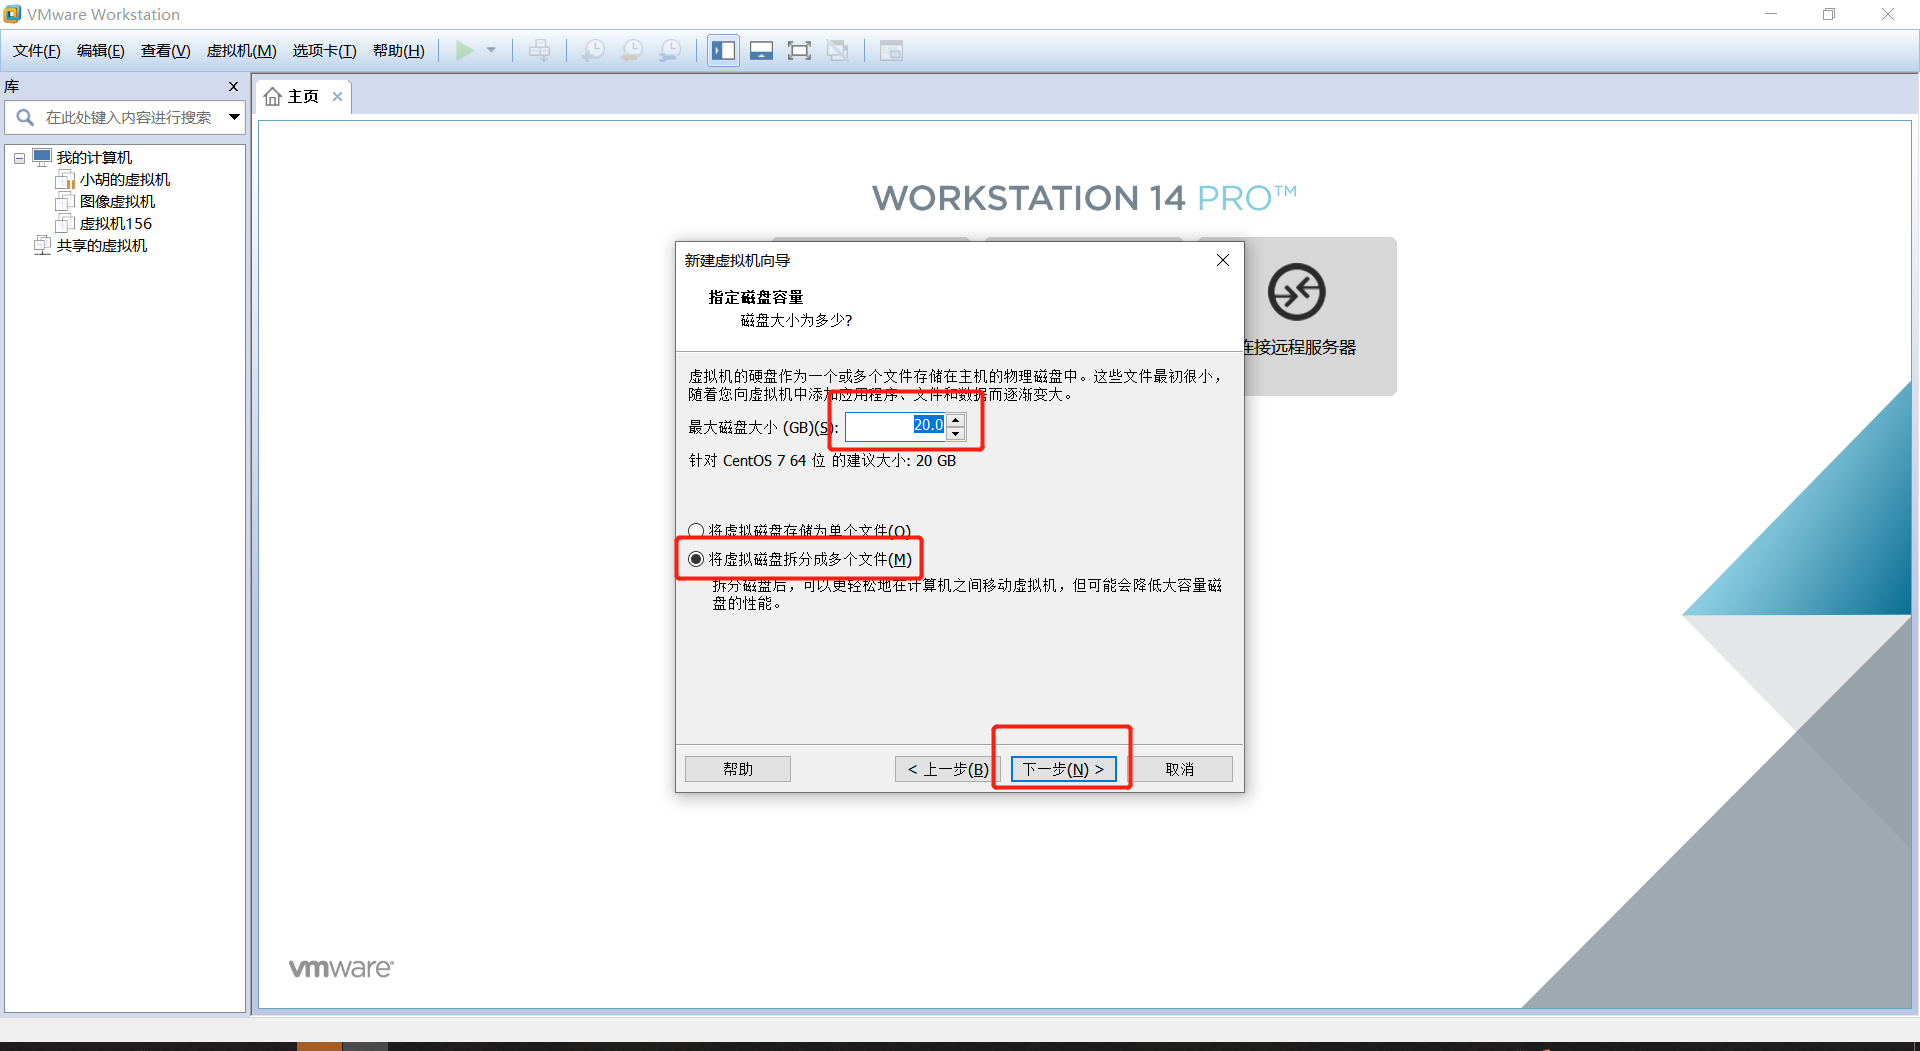The width and height of the screenshot is (1920, 1051).
Task: Select 虚拟机156 in the library
Action: coord(116,224)
